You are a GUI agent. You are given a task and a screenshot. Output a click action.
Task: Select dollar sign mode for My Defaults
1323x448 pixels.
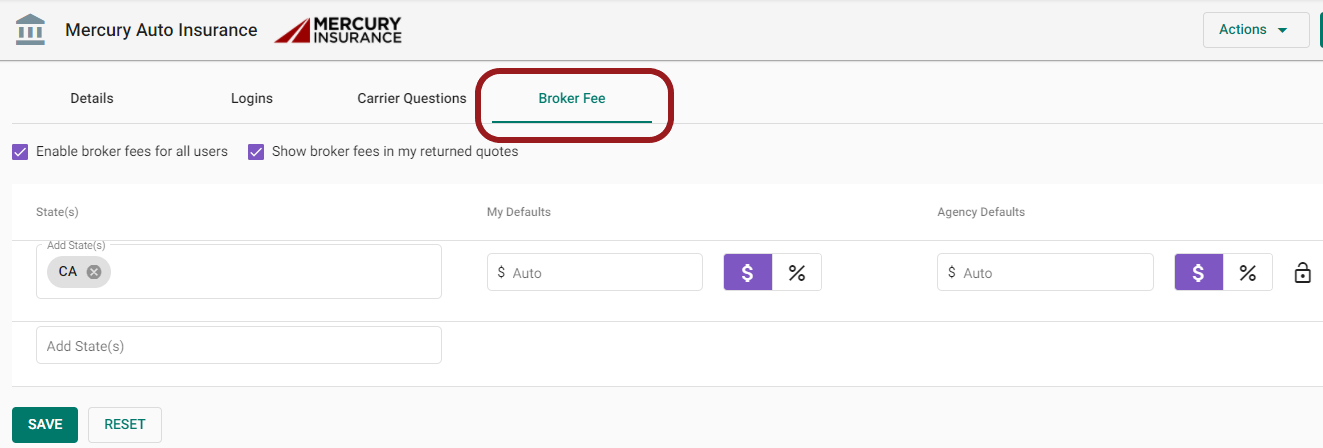[x=748, y=272]
